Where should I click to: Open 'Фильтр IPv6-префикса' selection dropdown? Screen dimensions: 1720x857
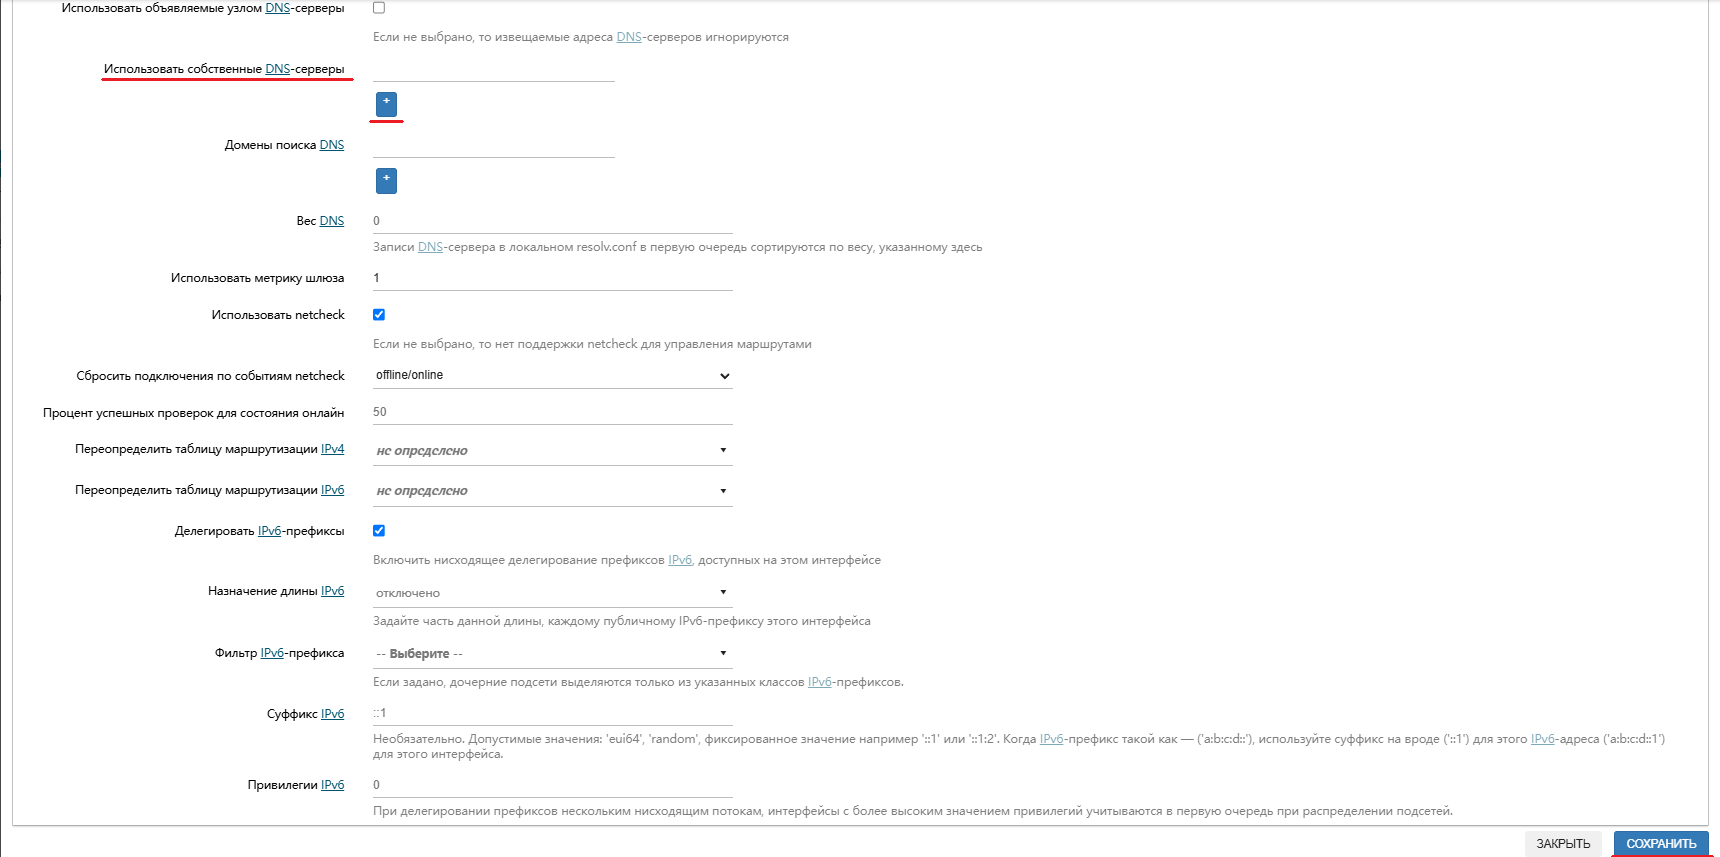pos(552,654)
